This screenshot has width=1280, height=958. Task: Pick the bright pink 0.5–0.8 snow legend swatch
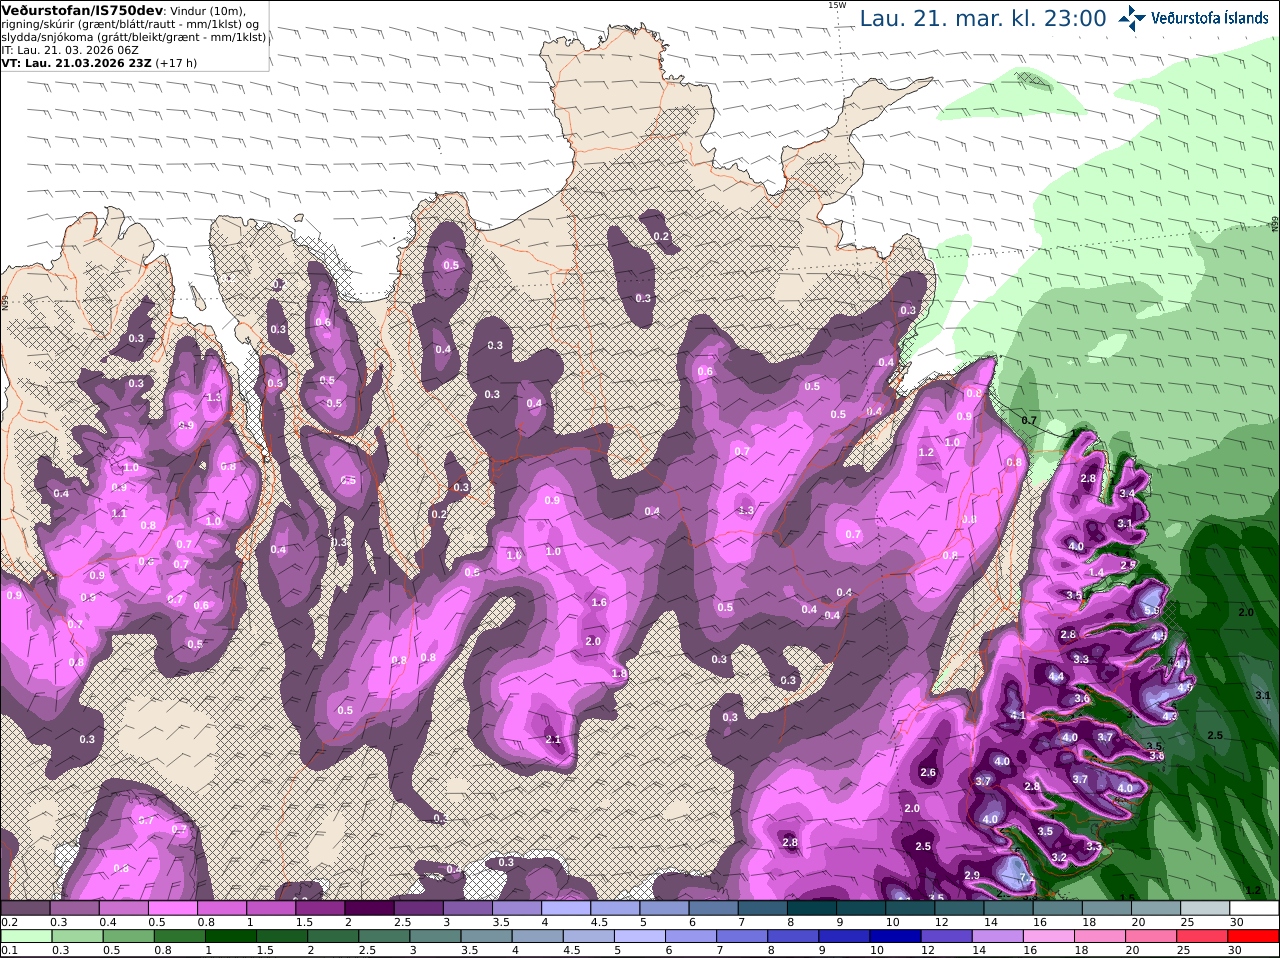(171, 908)
